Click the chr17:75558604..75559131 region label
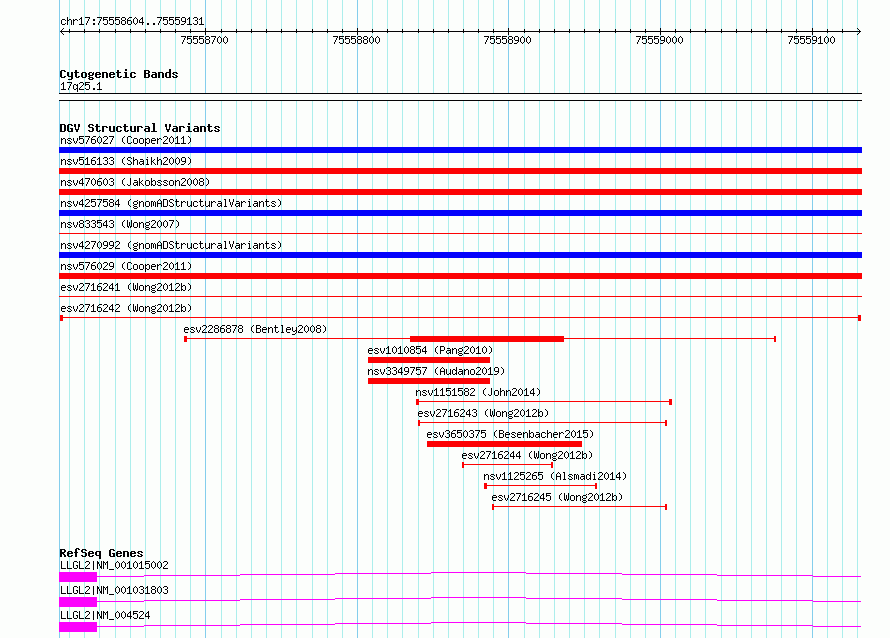The height and width of the screenshot is (638, 890). [x=132, y=22]
